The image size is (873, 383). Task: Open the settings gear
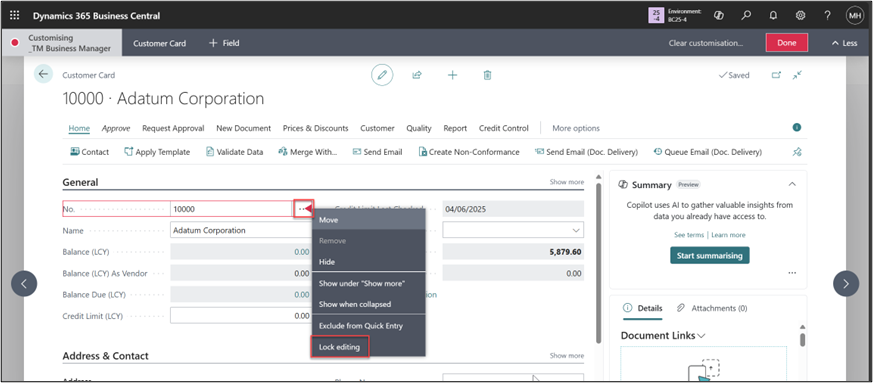point(801,16)
